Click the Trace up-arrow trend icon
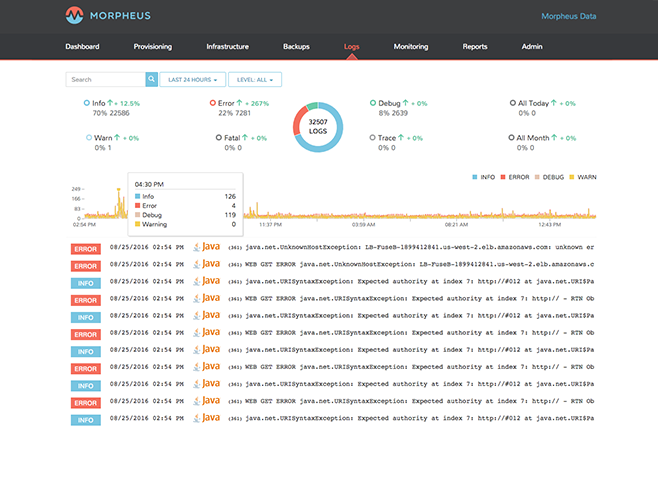Screen dimensions: 658x478 [401, 138]
